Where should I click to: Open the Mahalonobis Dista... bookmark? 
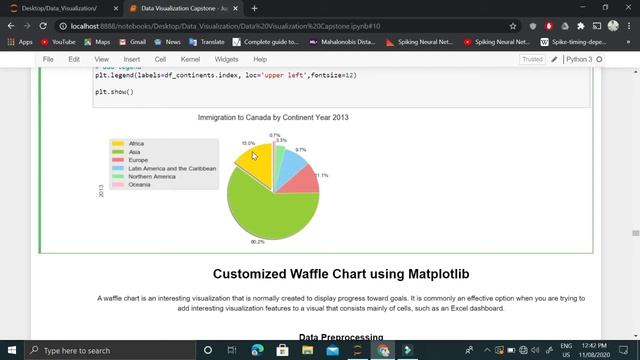pos(342,42)
